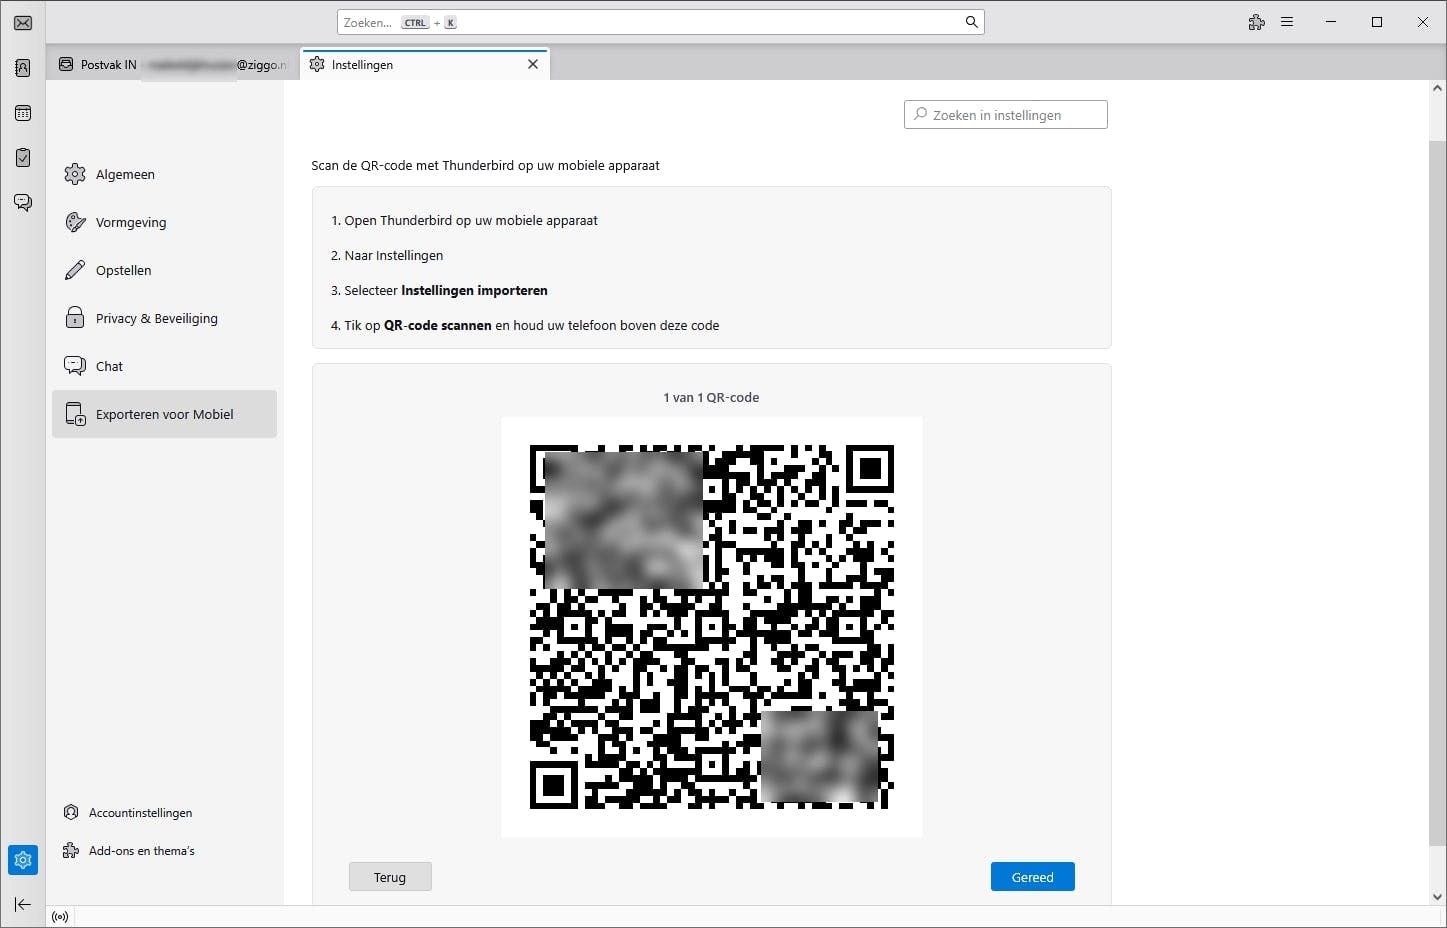Select the Vormgeving settings category

pos(130,222)
